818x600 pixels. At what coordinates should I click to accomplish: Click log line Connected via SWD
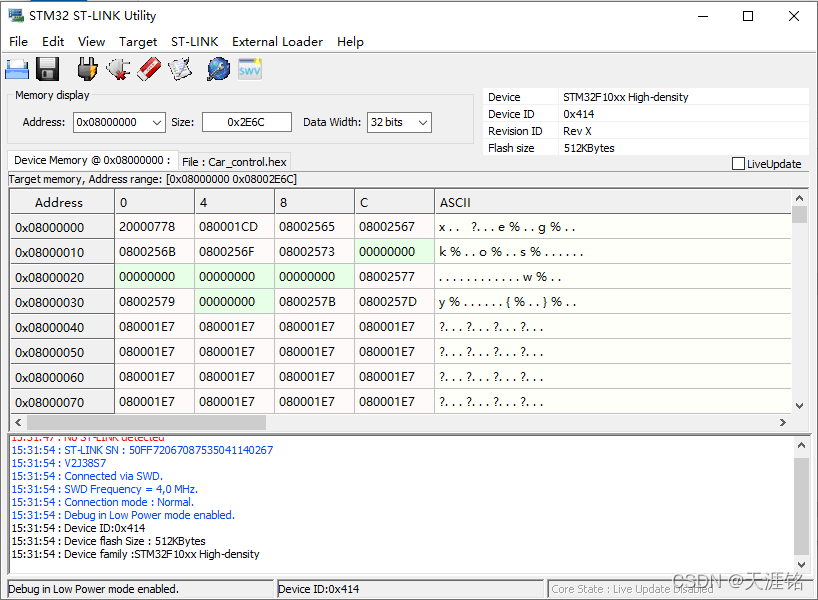[x=87, y=476]
